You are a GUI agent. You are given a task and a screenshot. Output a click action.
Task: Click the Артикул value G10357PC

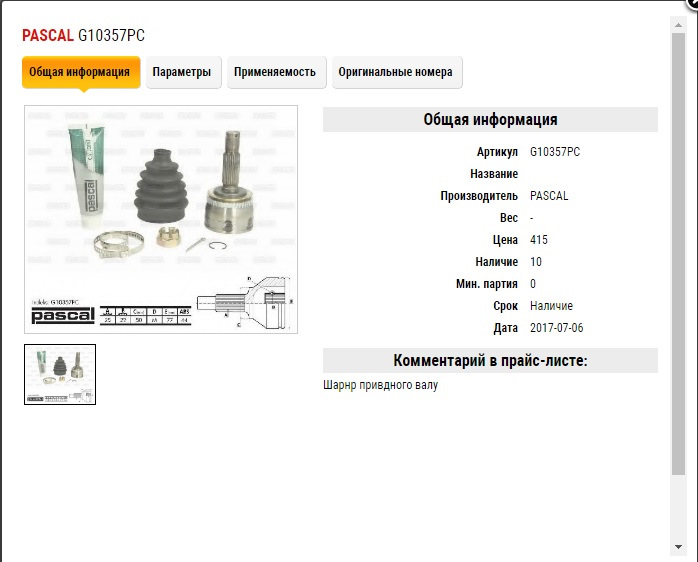(555, 152)
